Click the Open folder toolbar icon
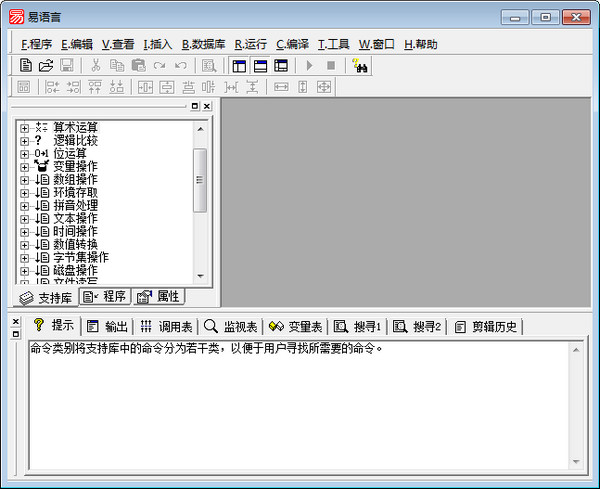600x489 pixels. point(45,65)
